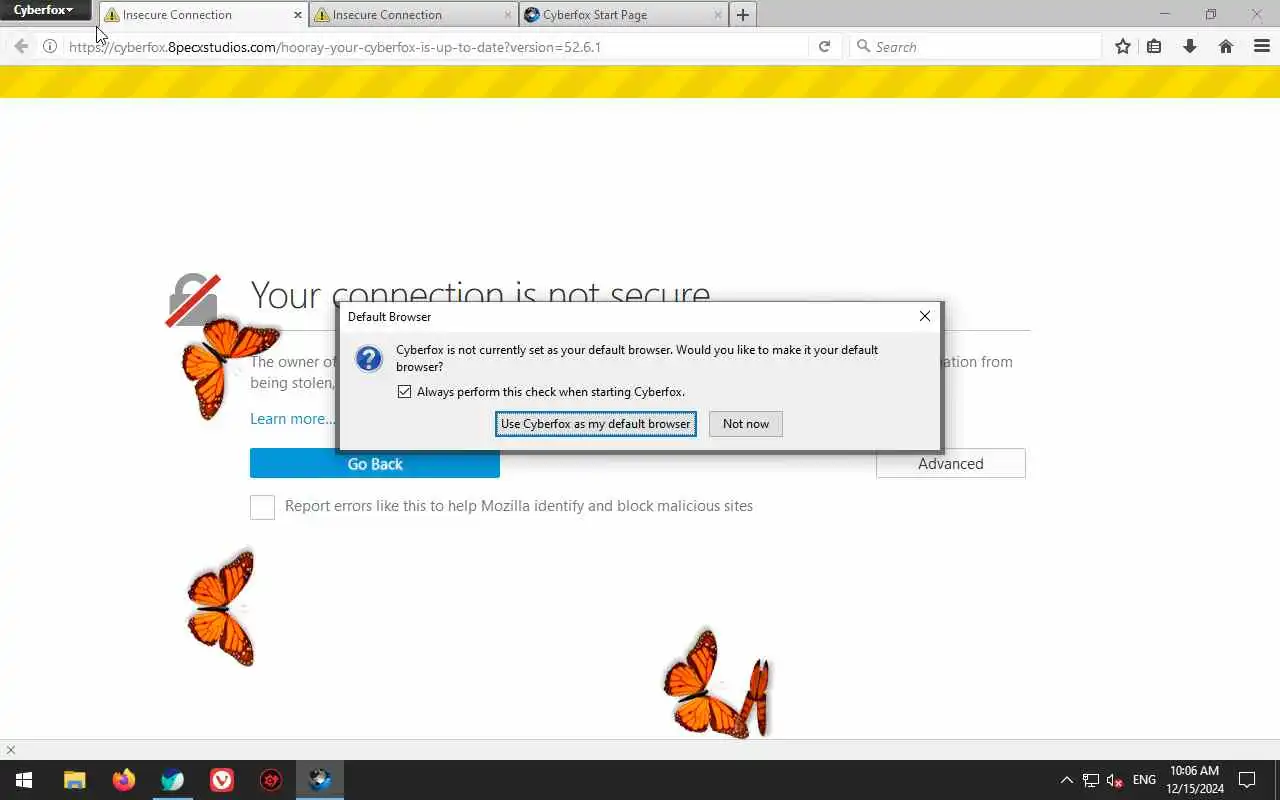Go back with the navigation arrow
Image resolution: width=1280 pixels, height=800 pixels.
click(x=21, y=46)
